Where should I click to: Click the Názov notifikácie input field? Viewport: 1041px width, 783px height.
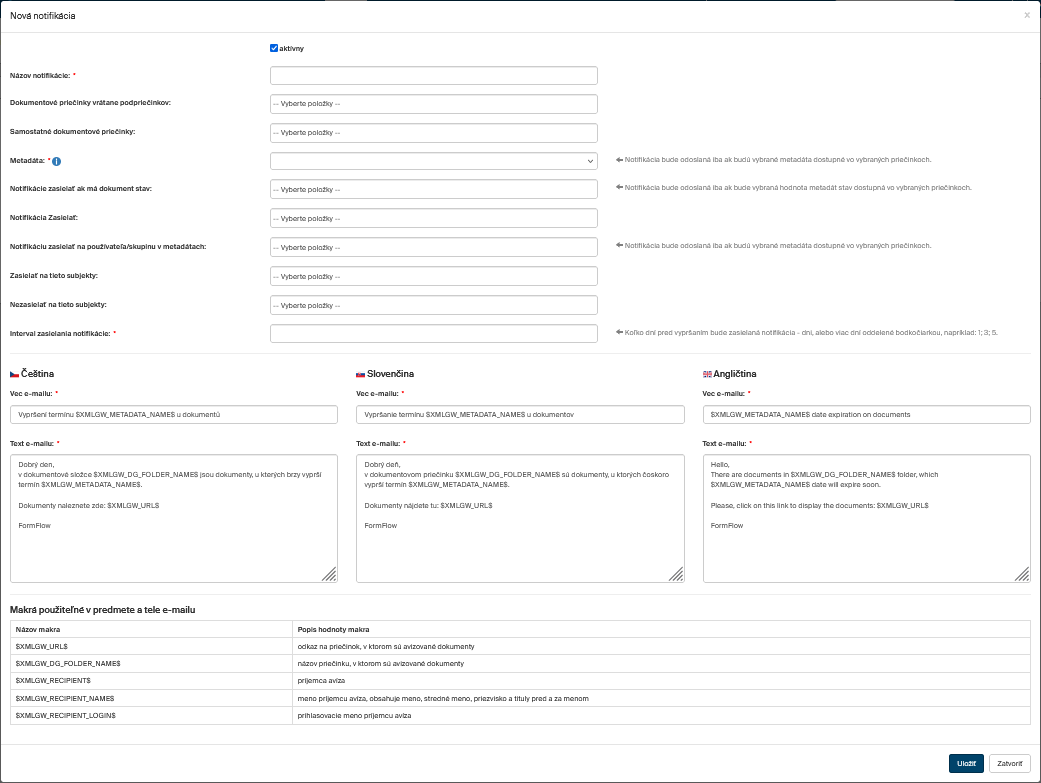tap(433, 76)
